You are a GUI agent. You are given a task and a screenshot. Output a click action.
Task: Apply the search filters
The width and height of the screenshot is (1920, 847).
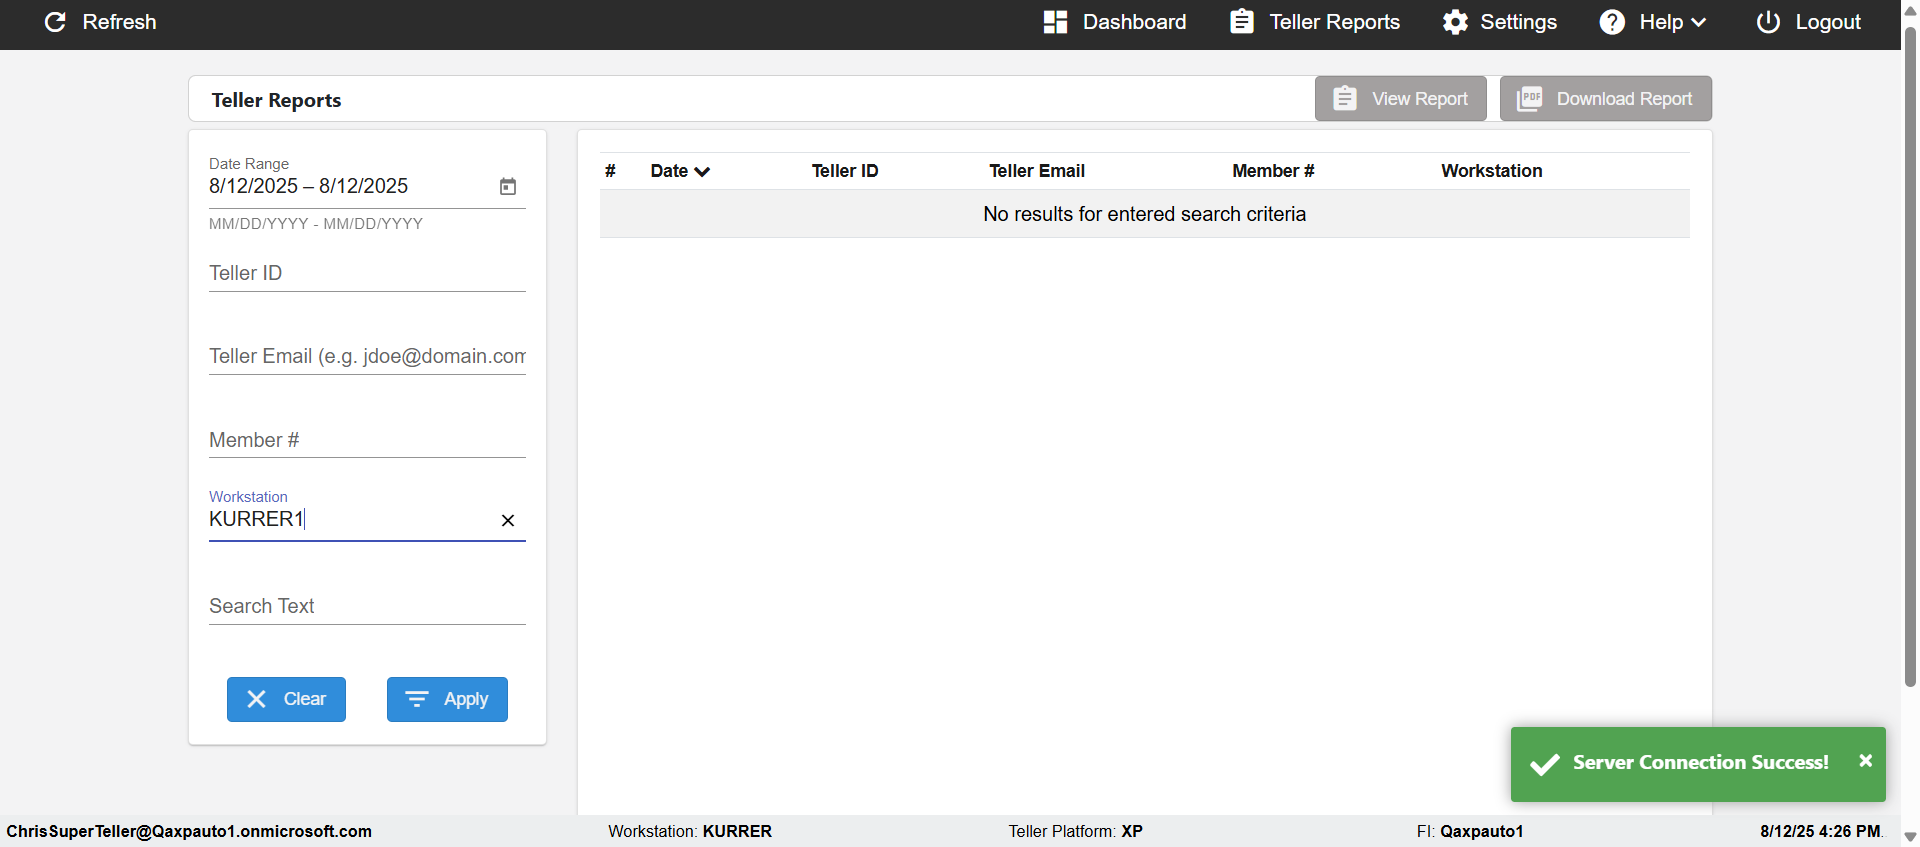(447, 699)
